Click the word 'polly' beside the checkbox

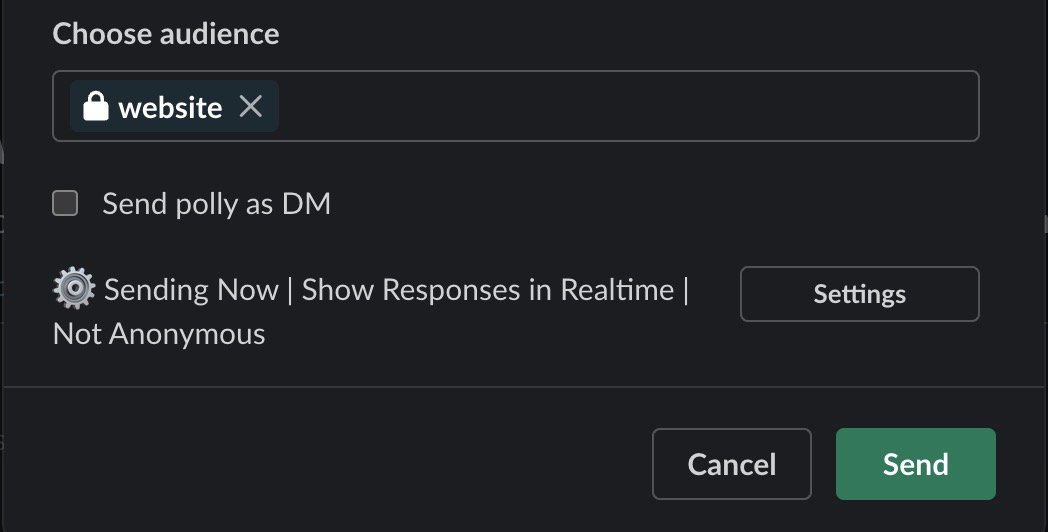(208, 205)
